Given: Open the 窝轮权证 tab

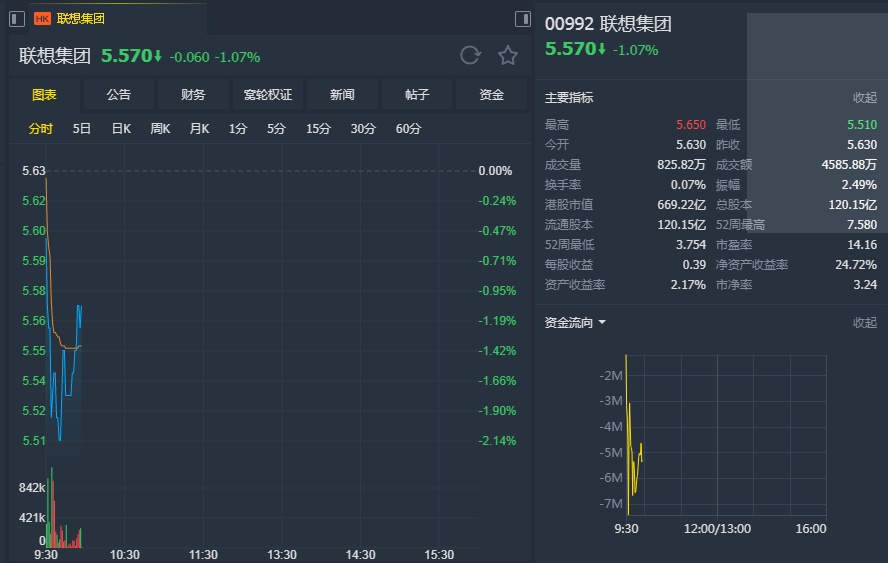Looking at the screenshot, I should pos(268,95).
